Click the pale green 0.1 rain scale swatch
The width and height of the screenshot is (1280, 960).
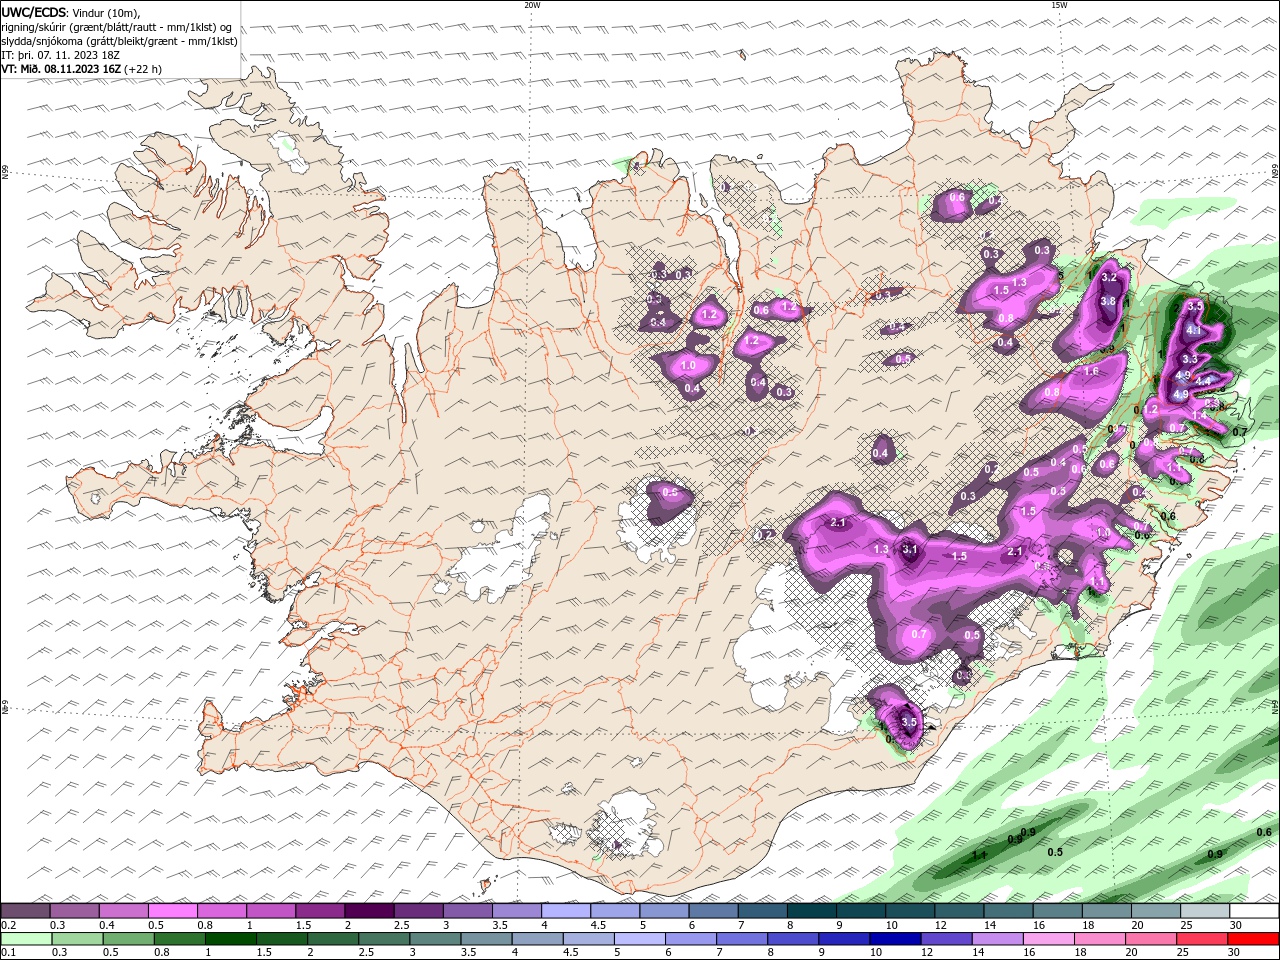(x=25, y=939)
